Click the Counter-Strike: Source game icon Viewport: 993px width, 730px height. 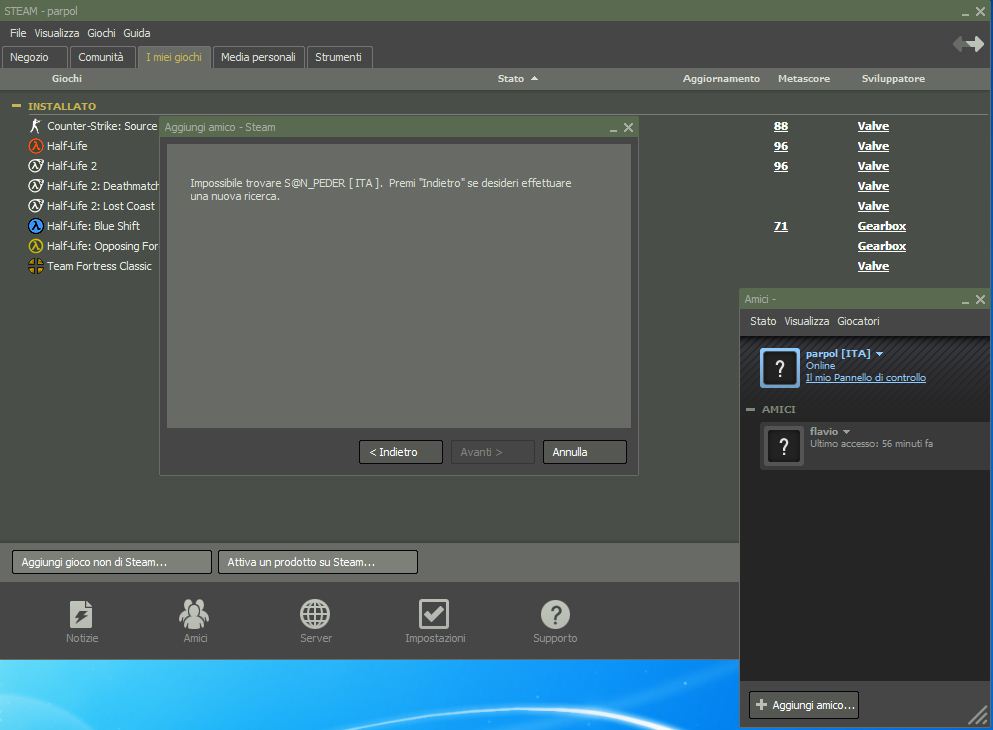[35, 126]
